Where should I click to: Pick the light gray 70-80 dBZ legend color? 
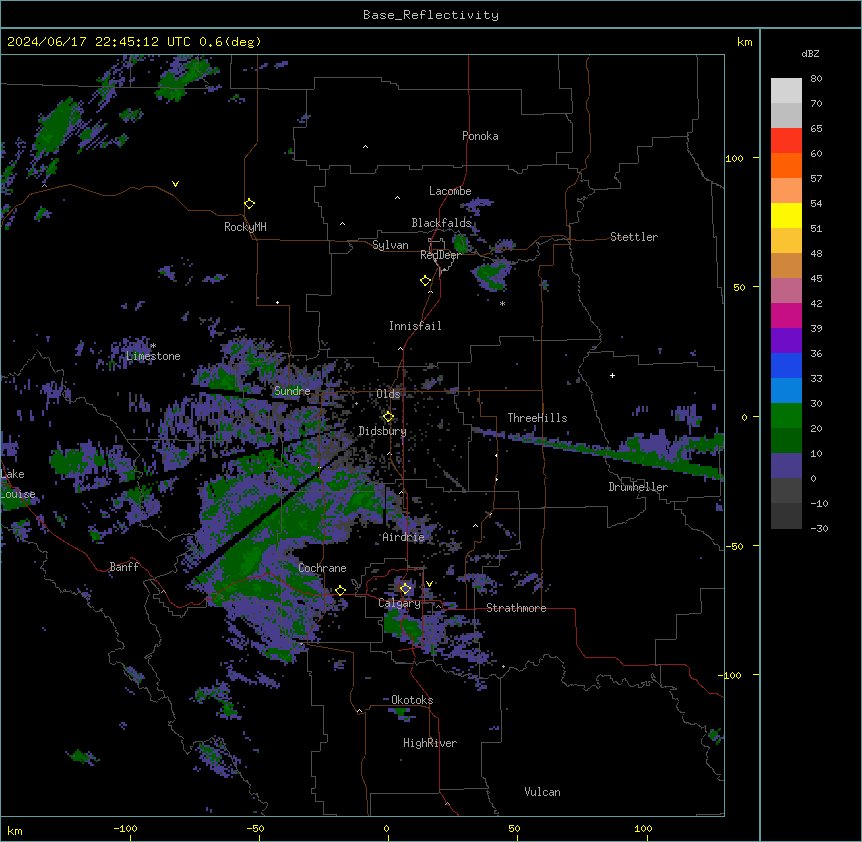786,91
